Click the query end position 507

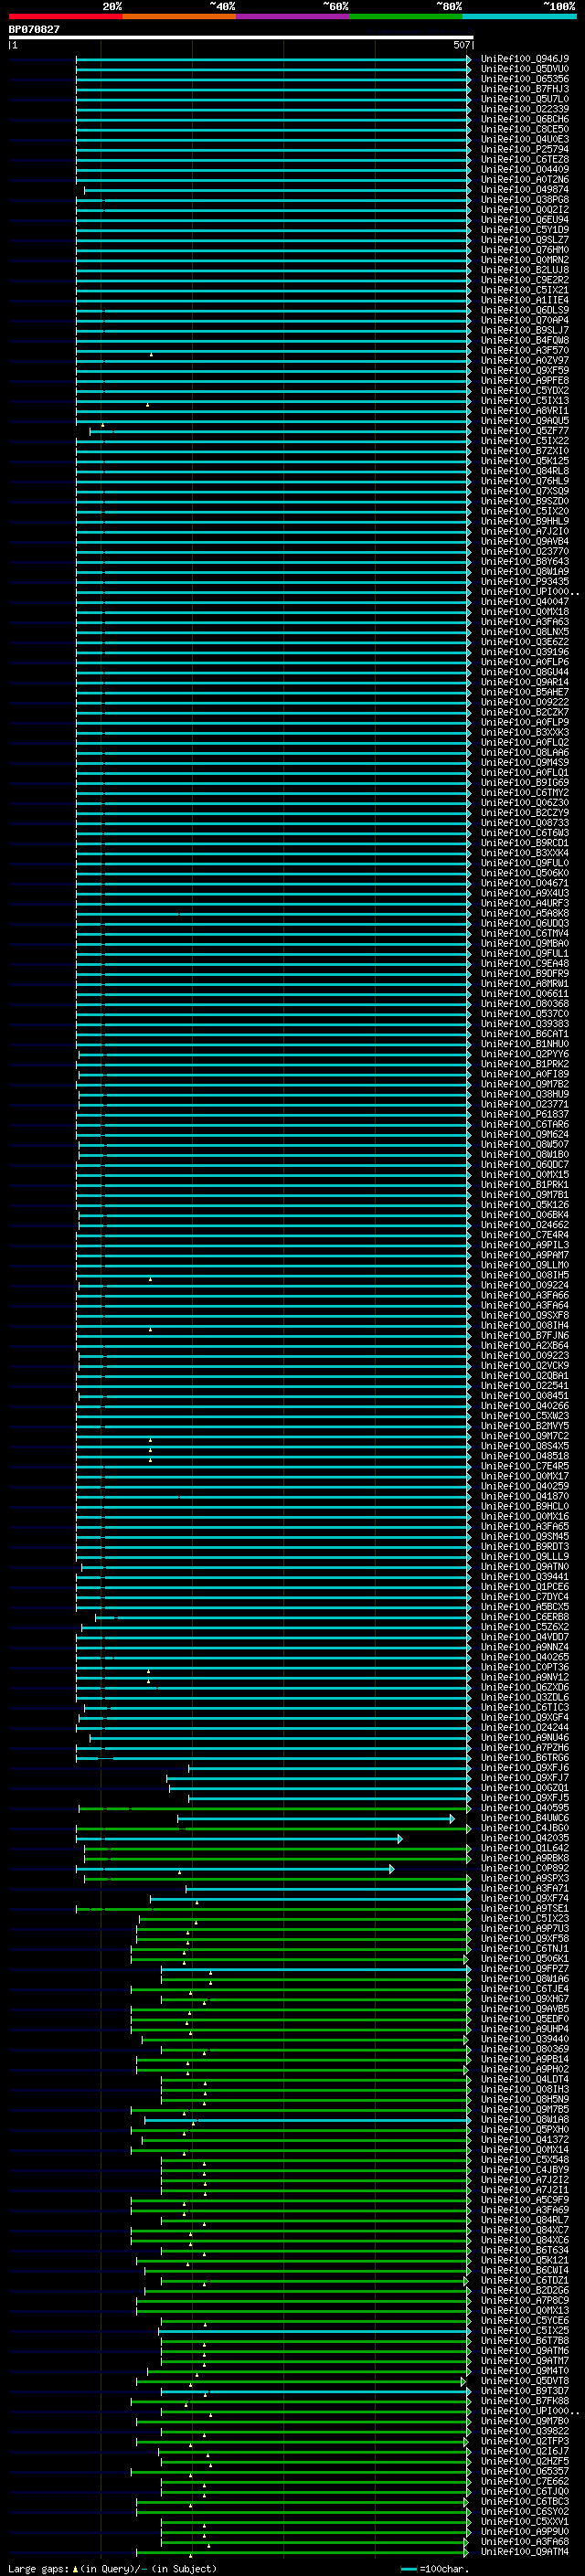click(461, 45)
